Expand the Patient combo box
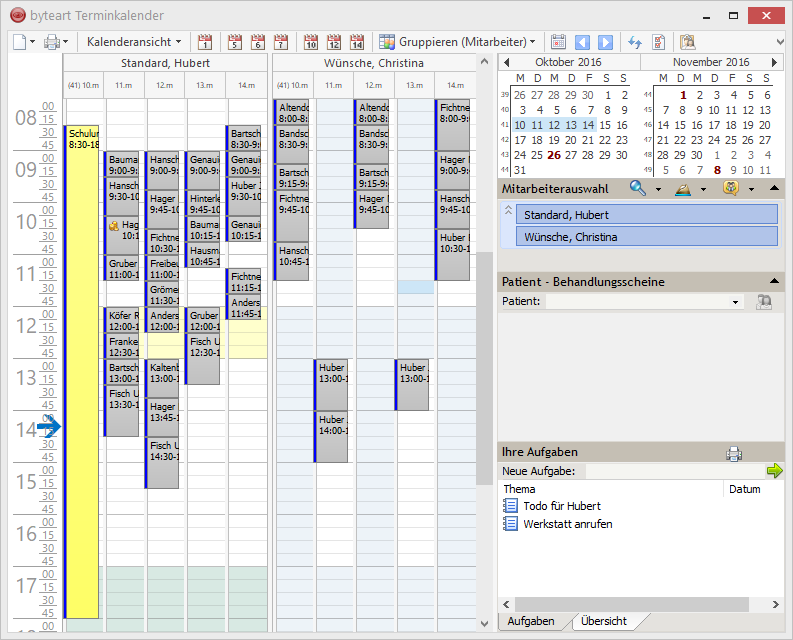The image size is (793, 640). coord(736,301)
